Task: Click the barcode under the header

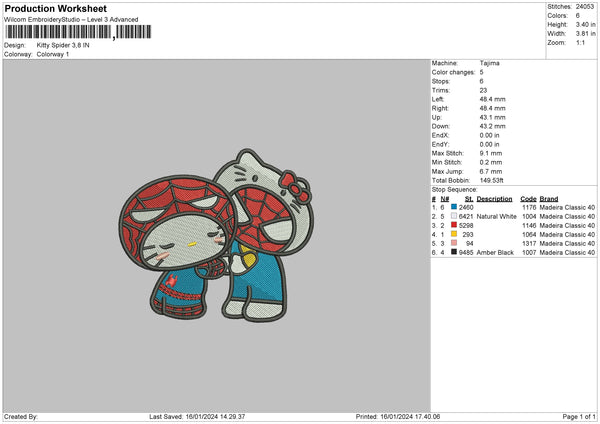Action: 78,32
